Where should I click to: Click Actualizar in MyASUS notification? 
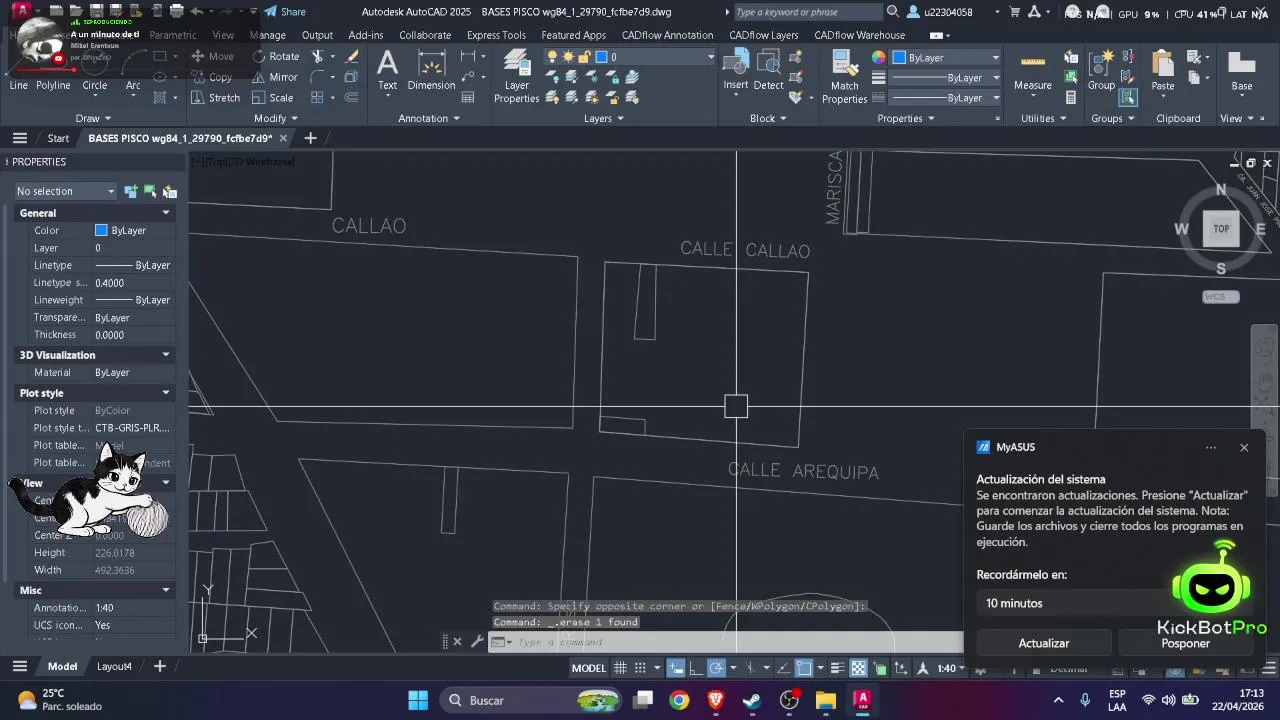pyautogui.click(x=1043, y=643)
